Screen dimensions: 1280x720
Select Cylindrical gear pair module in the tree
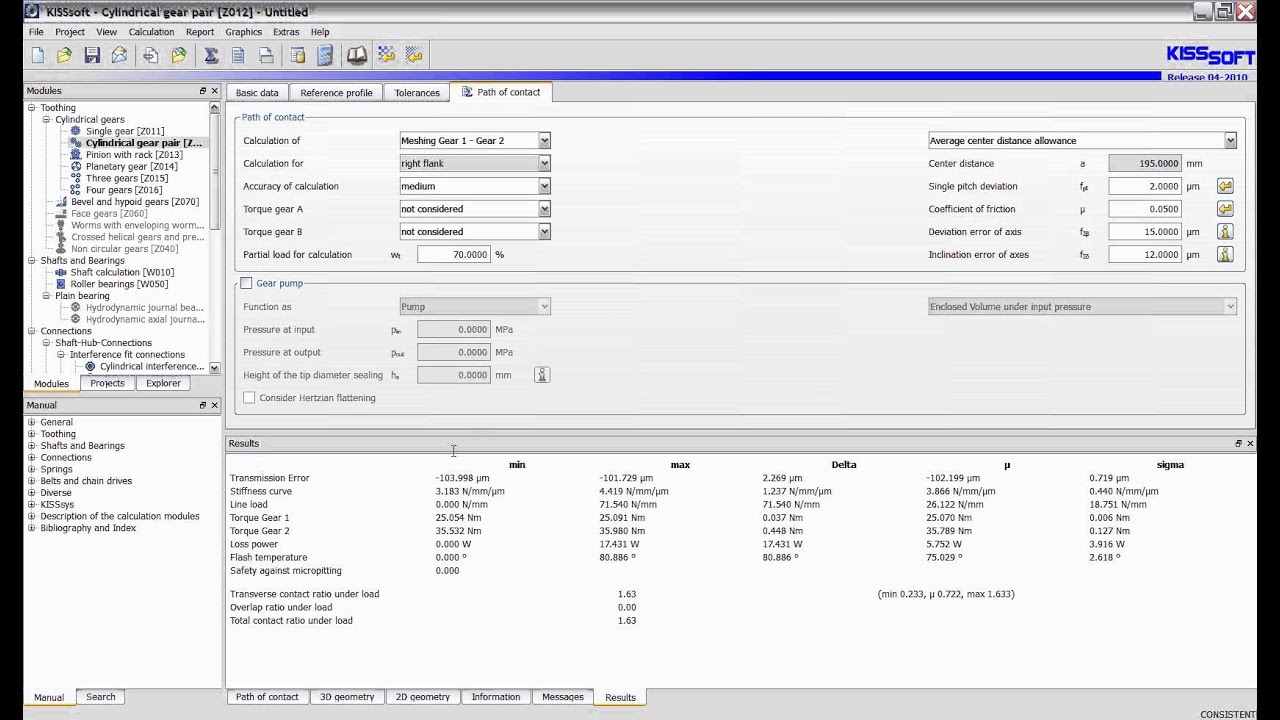pos(143,143)
